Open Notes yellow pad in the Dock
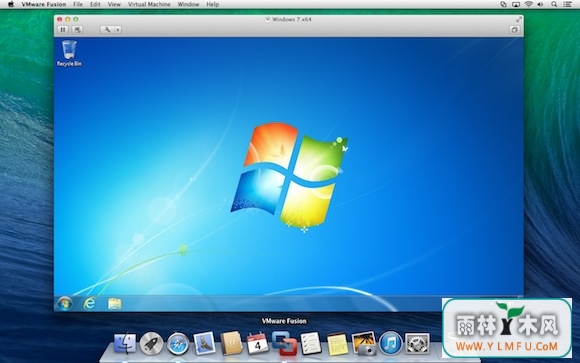 (x=337, y=344)
